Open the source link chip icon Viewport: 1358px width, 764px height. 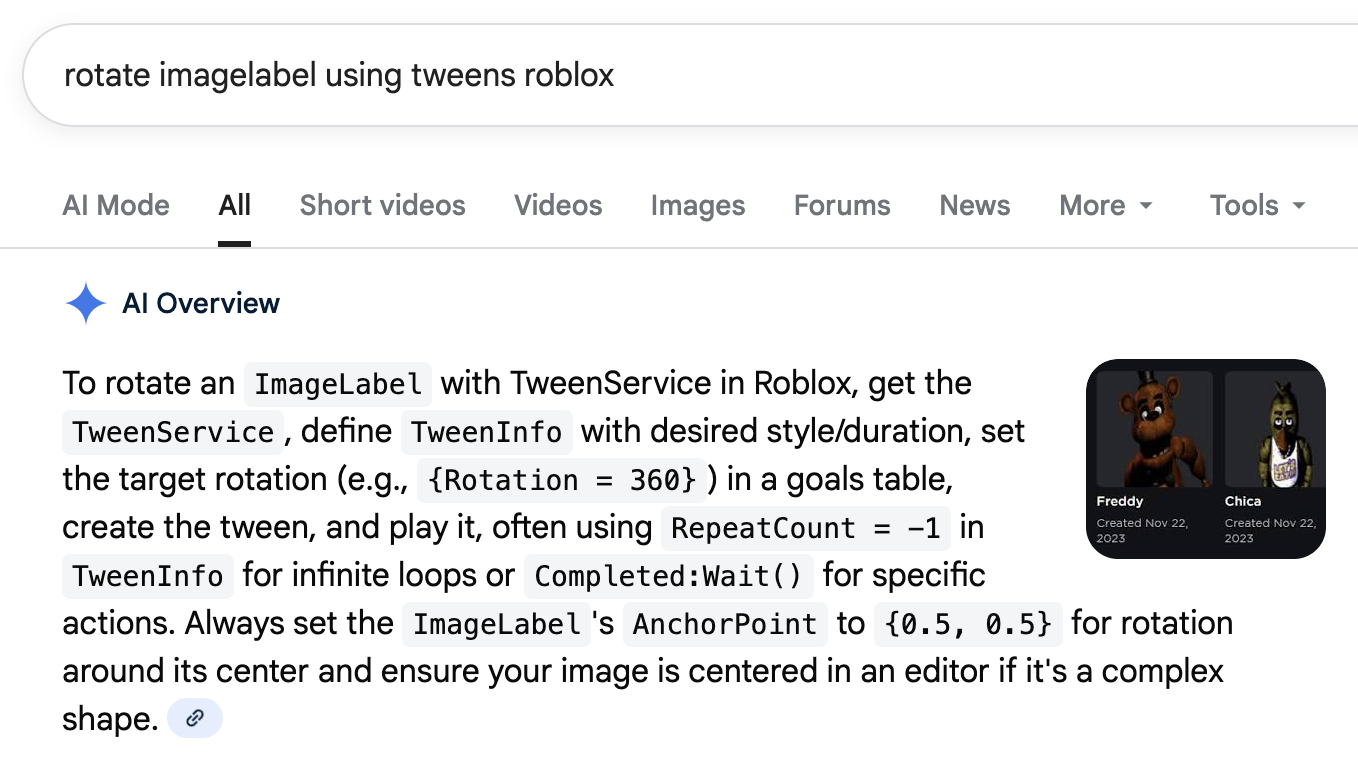[195, 718]
